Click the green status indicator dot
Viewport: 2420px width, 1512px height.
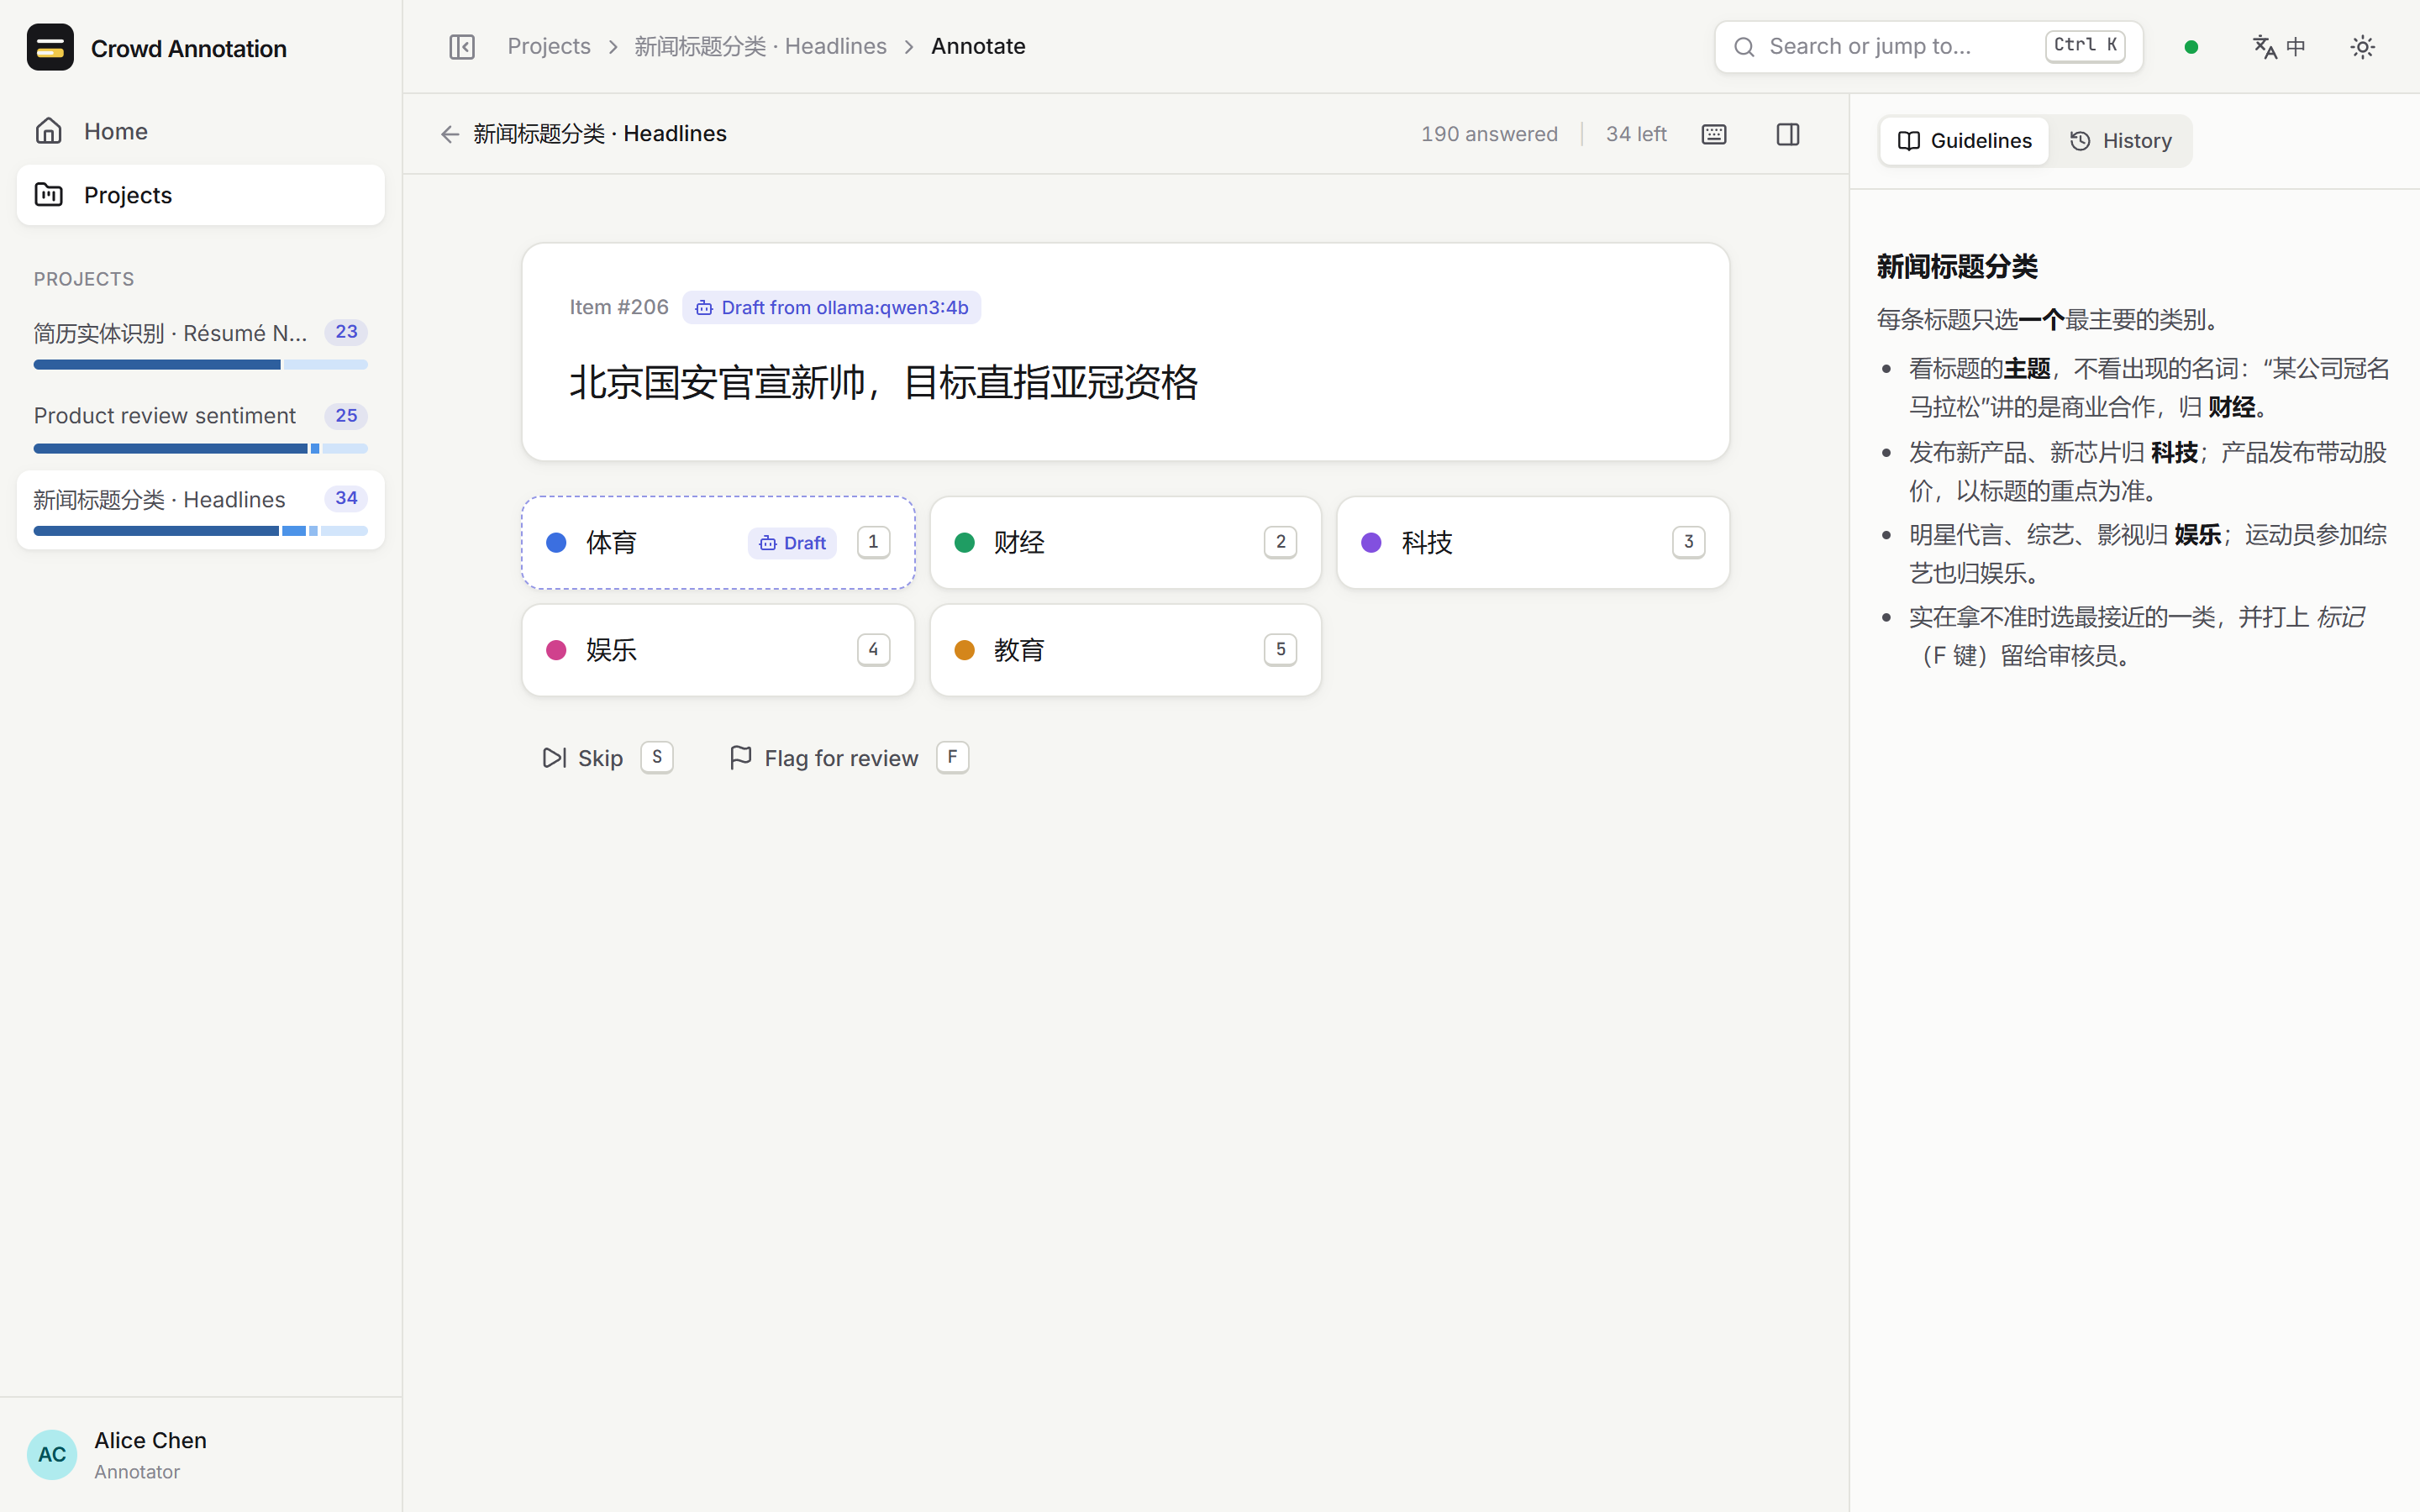[2191, 47]
